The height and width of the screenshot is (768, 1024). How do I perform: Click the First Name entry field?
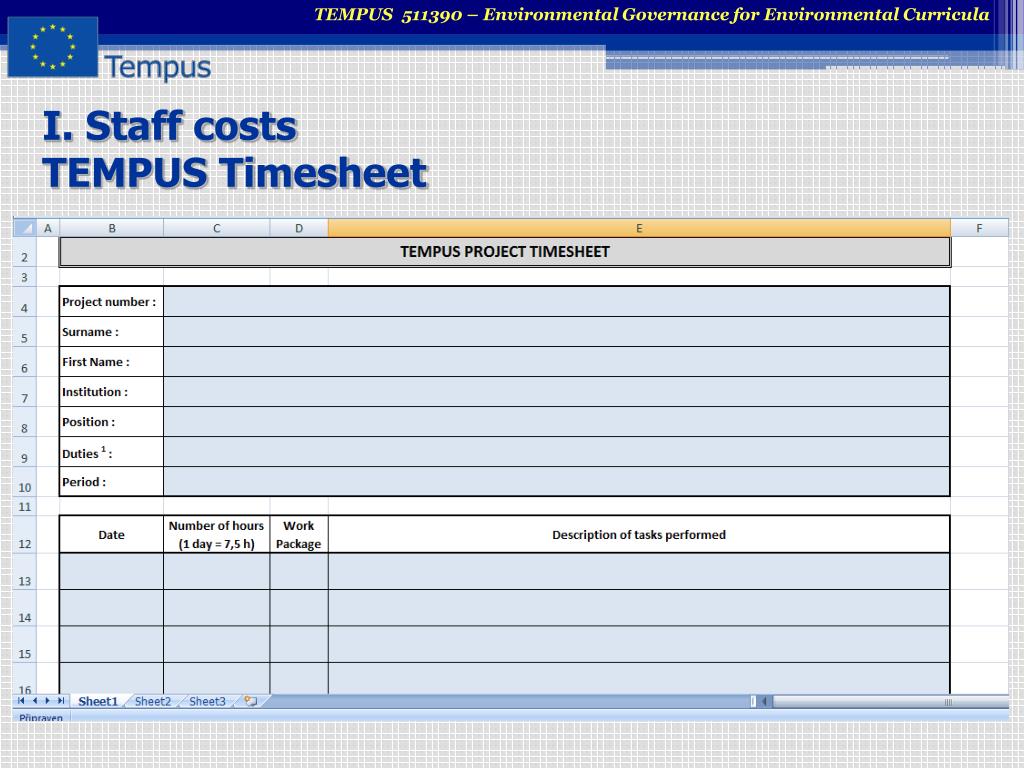(x=556, y=362)
